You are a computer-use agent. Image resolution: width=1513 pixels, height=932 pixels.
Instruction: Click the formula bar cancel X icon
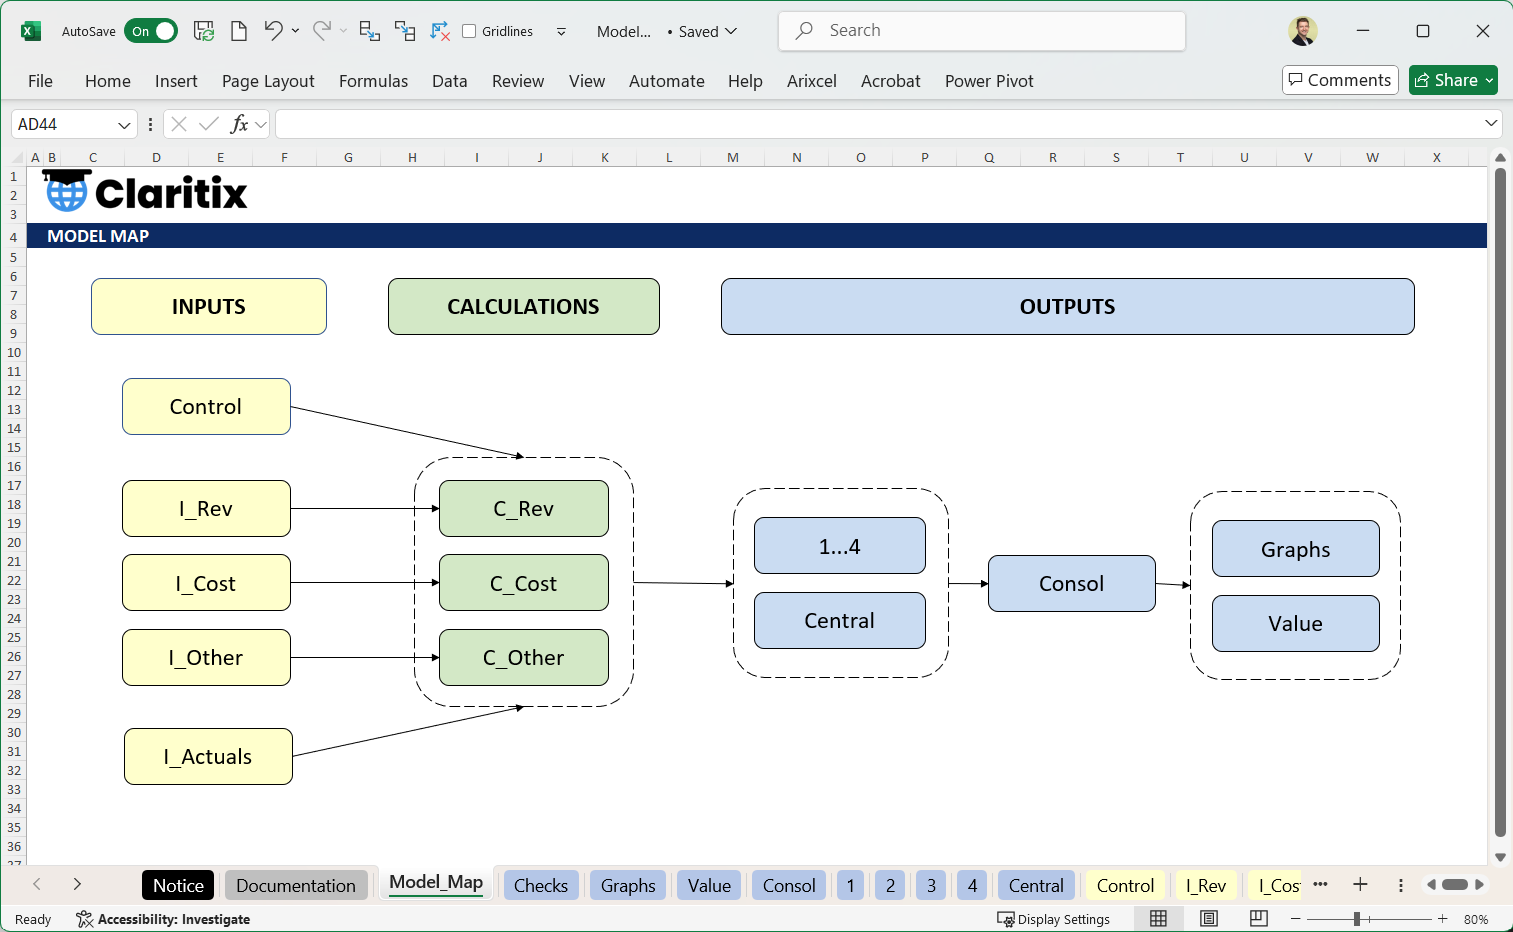coord(179,124)
